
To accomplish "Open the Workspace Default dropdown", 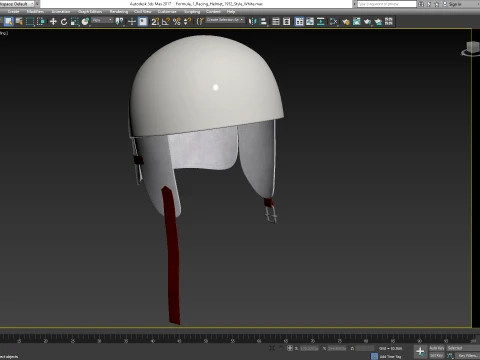I will (x=17, y=4).
